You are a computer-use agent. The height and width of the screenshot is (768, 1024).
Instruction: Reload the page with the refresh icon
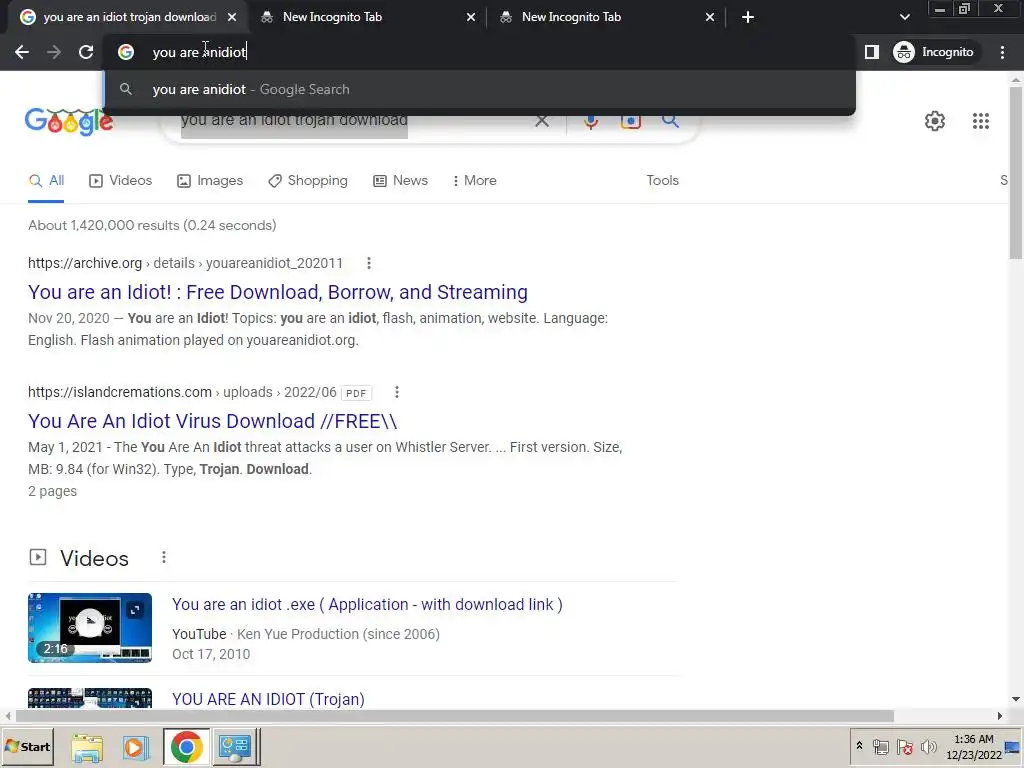tap(86, 52)
